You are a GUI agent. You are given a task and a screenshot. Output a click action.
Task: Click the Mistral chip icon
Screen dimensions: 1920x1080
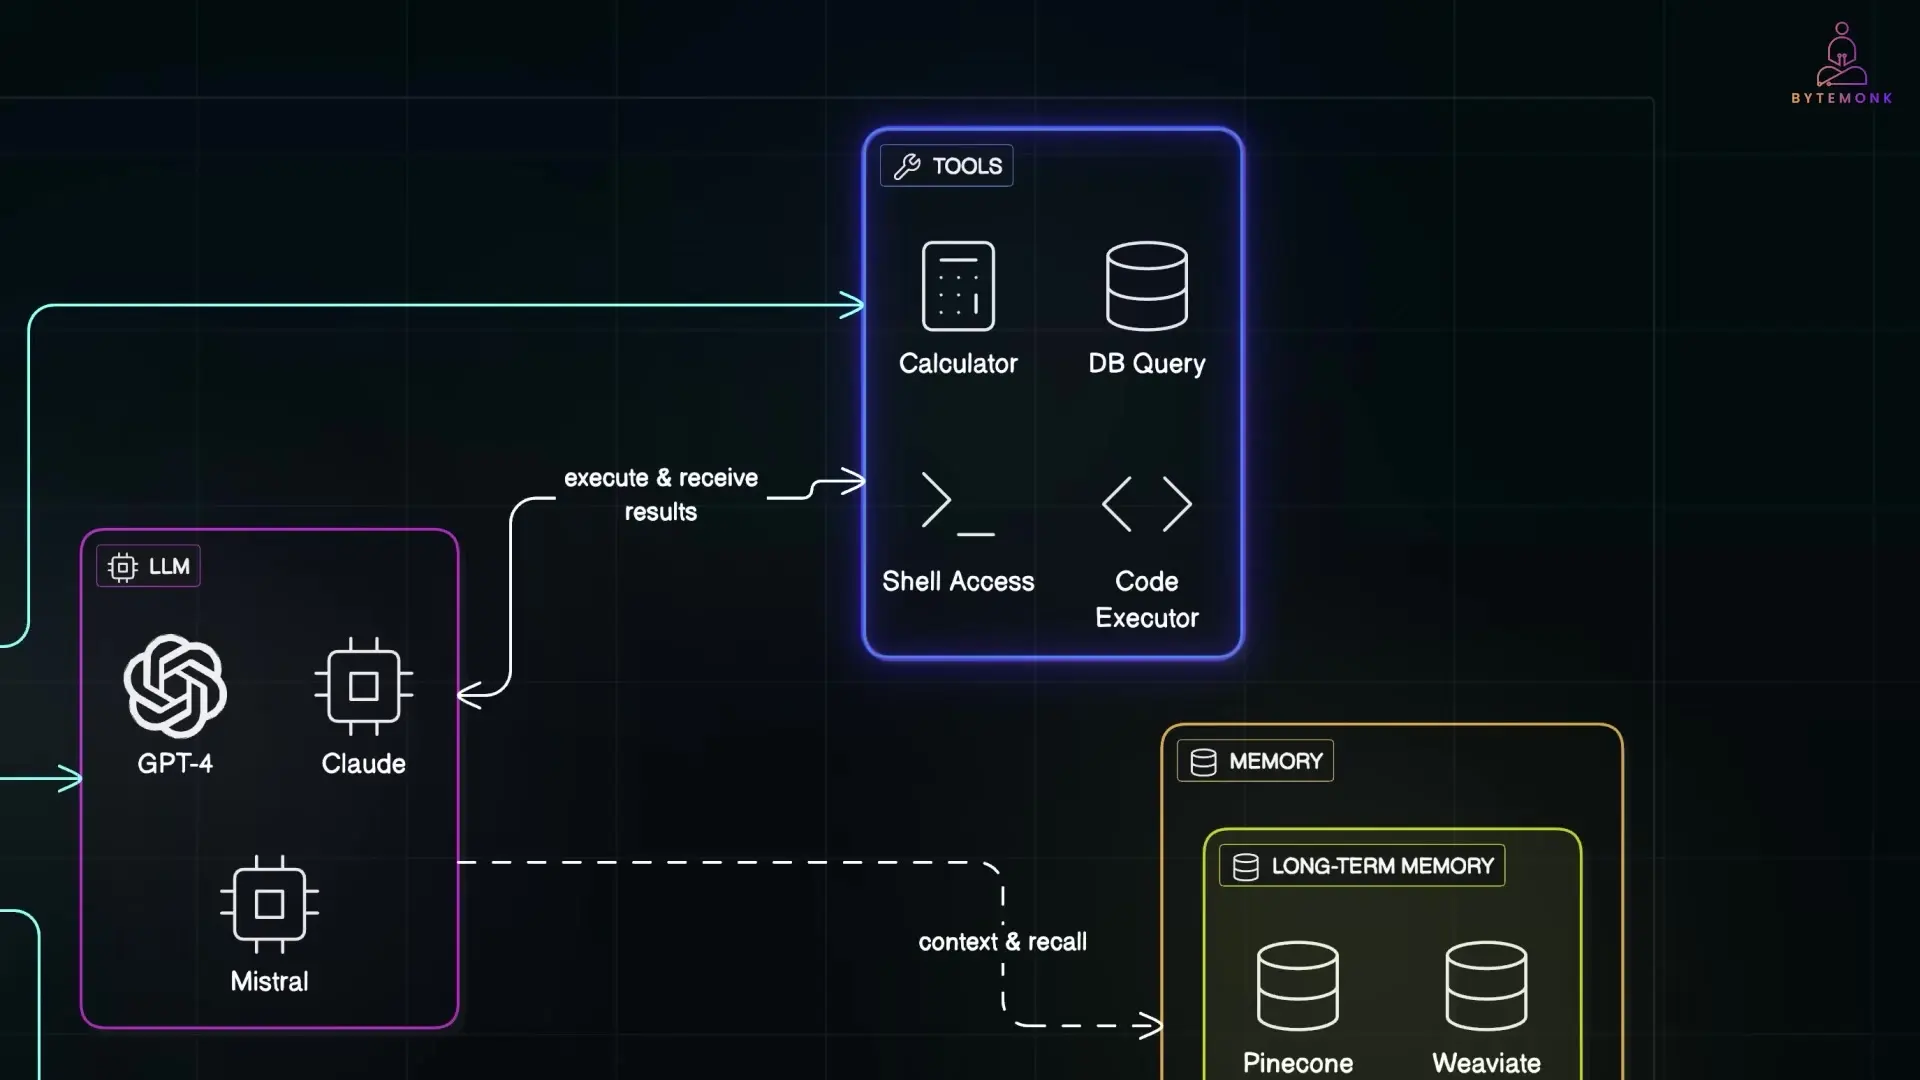269,904
